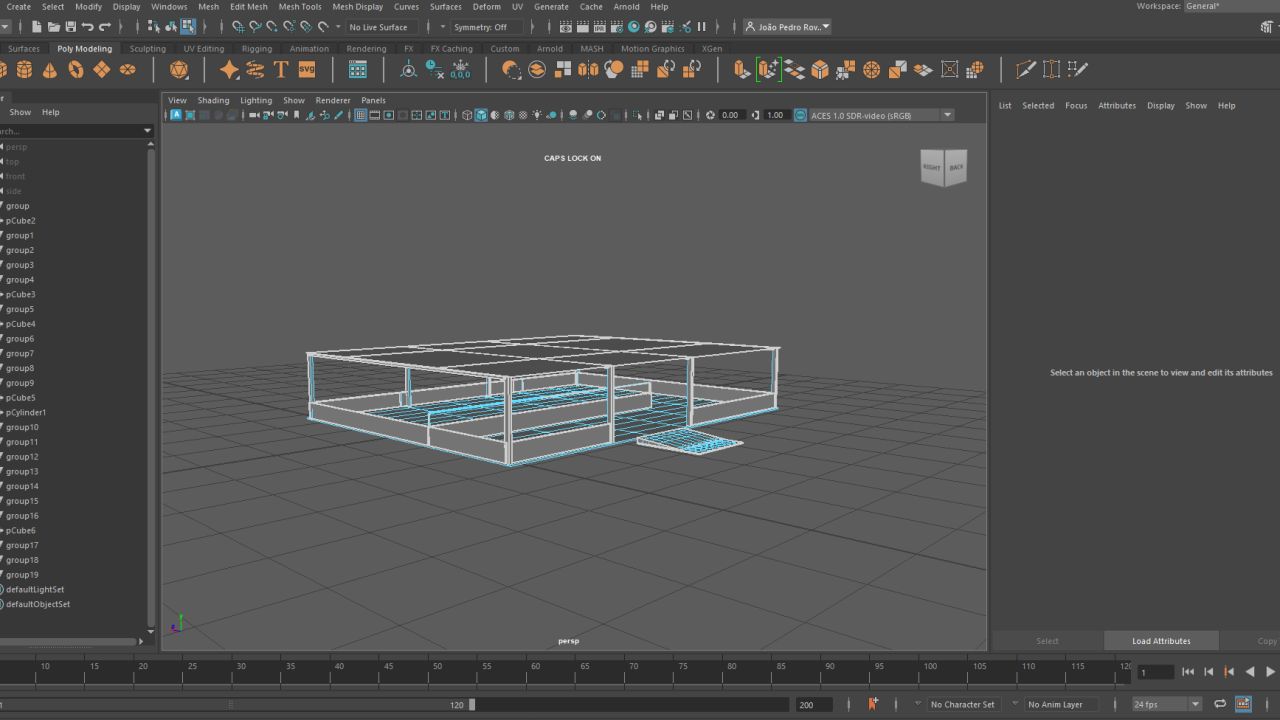Click the Undo arrow icon
The height and width of the screenshot is (720, 1280).
pos(87,27)
